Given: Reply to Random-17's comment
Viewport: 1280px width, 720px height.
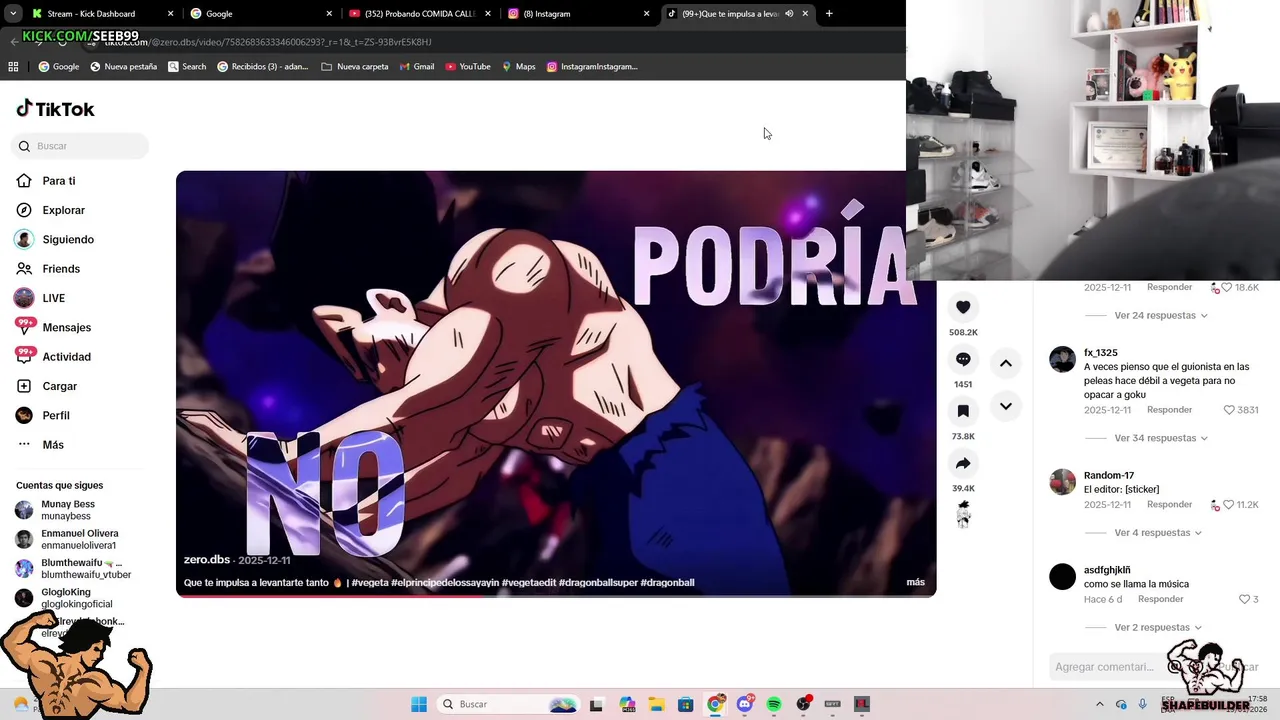Looking at the screenshot, I should click(x=1169, y=505).
